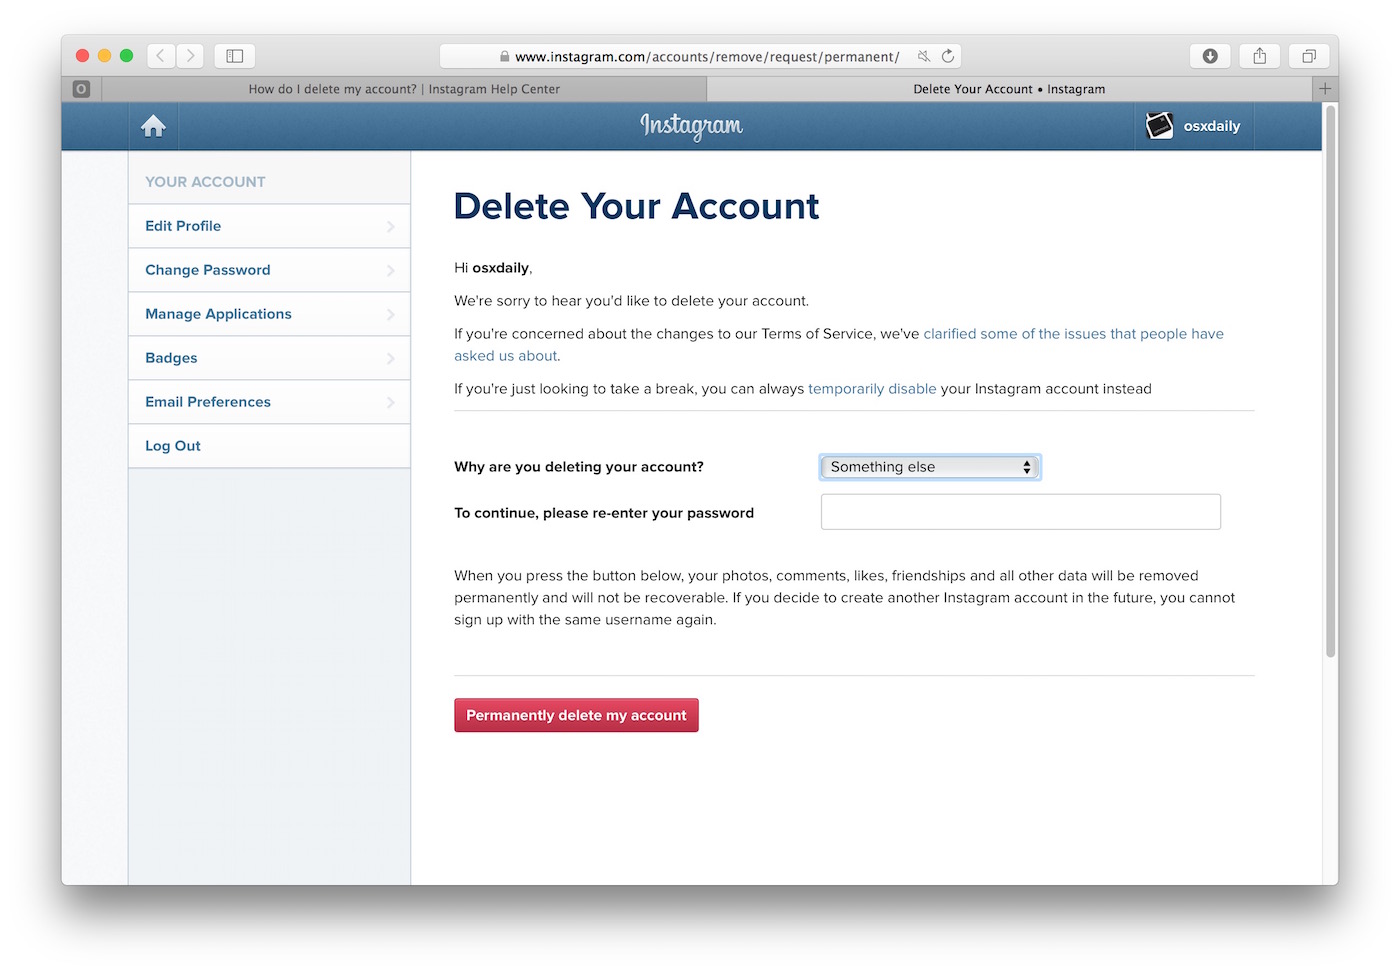Reload the page in address bar
The image size is (1400, 973).
click(x=947, y=56)
